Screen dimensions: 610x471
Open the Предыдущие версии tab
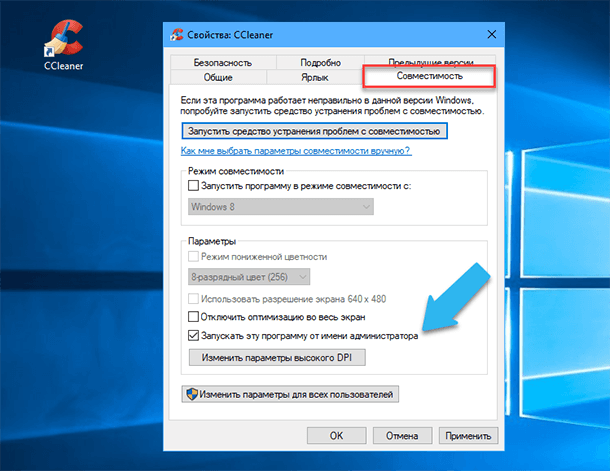pyautogui.click(x=430, y=61)
